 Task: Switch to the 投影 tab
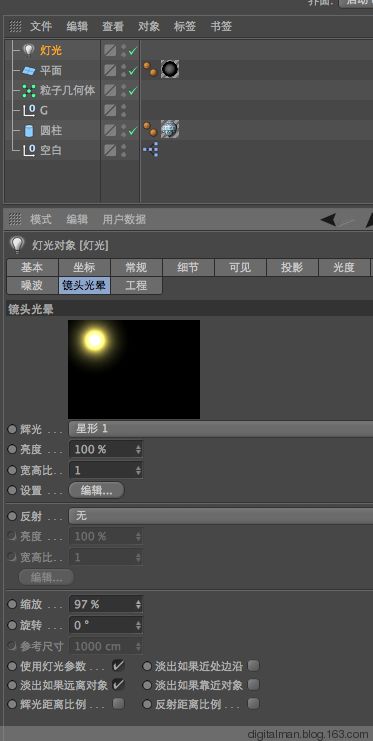[x=292, y=267]
